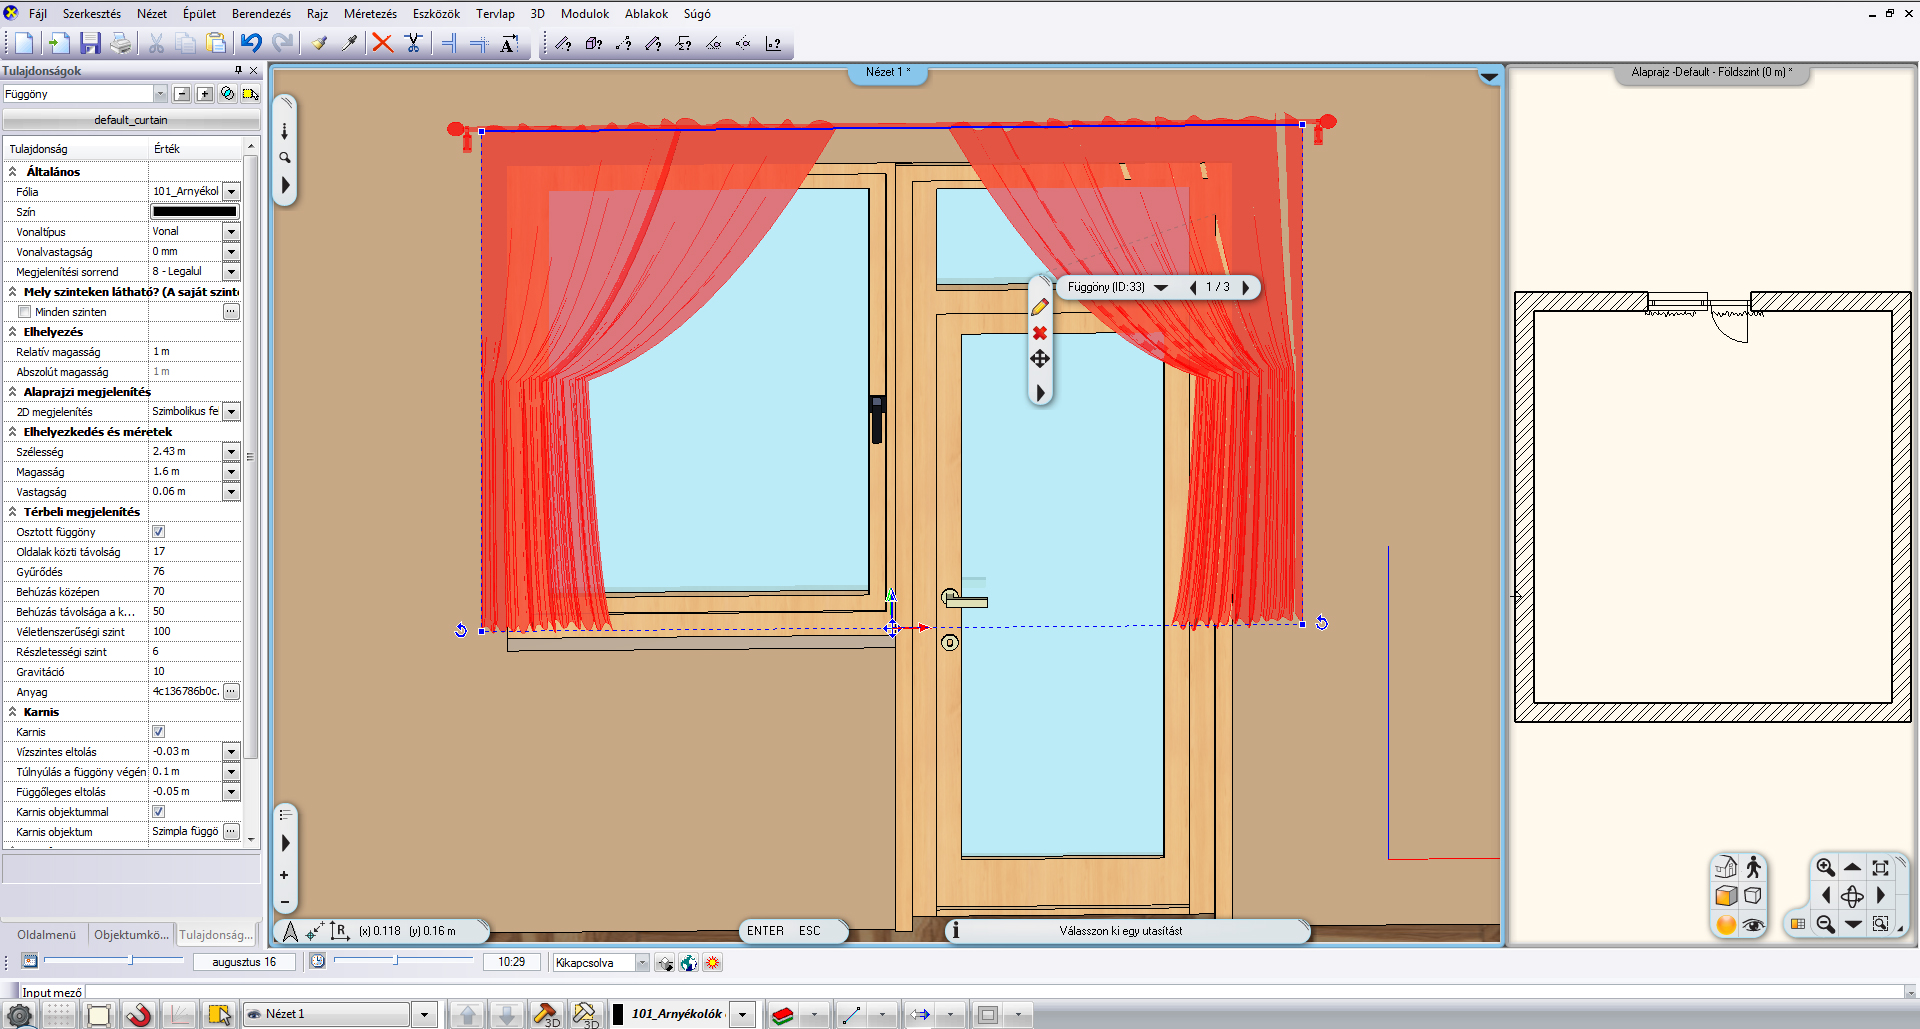
Task: Click the 3D hammer build icon
Action: (547, 1015)
